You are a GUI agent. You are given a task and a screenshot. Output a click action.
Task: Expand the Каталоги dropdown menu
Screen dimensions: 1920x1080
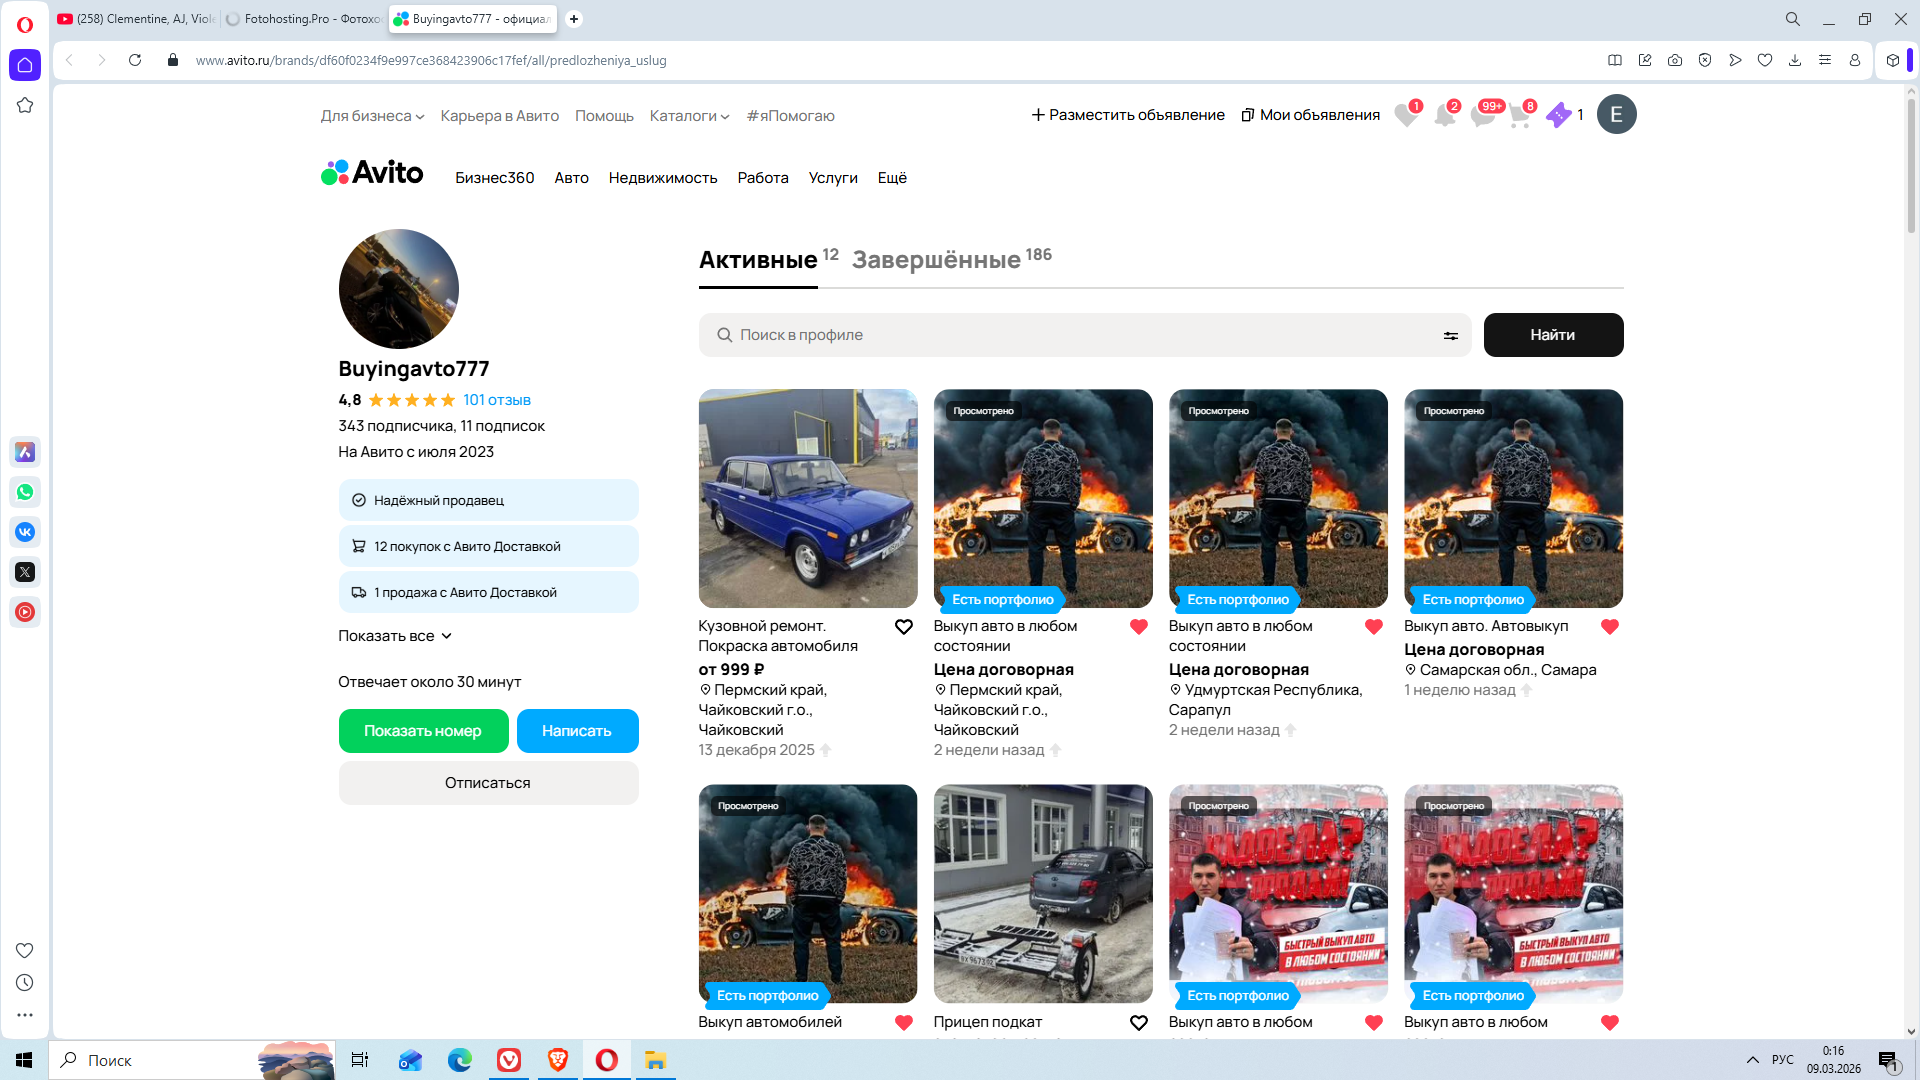tap(689, 116)
